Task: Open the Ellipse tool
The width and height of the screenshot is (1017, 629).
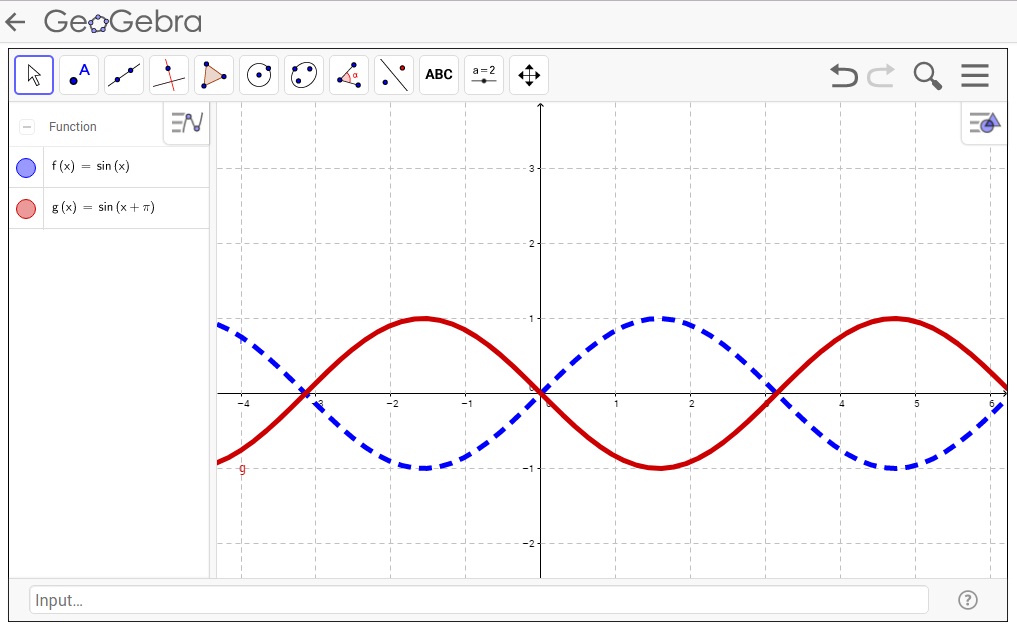Action: 303,75
